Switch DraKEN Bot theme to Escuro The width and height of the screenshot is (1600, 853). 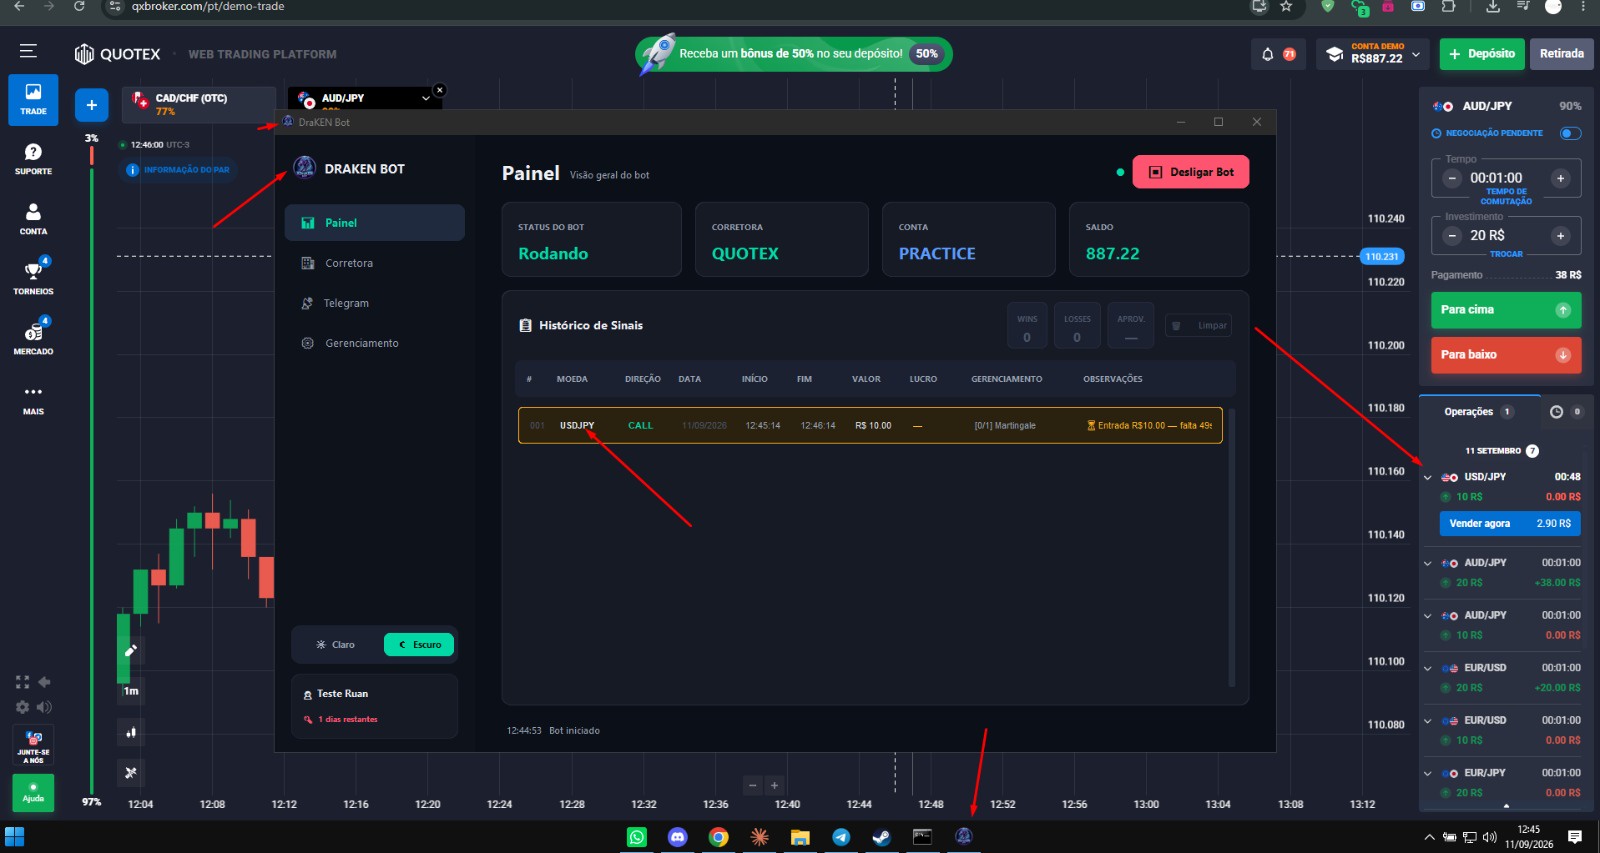(x=419, y=645)
